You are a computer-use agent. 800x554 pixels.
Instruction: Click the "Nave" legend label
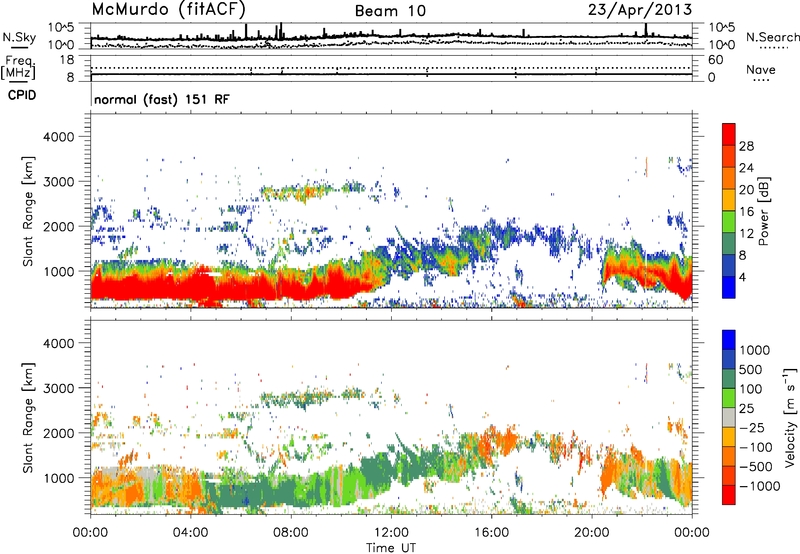761,69
